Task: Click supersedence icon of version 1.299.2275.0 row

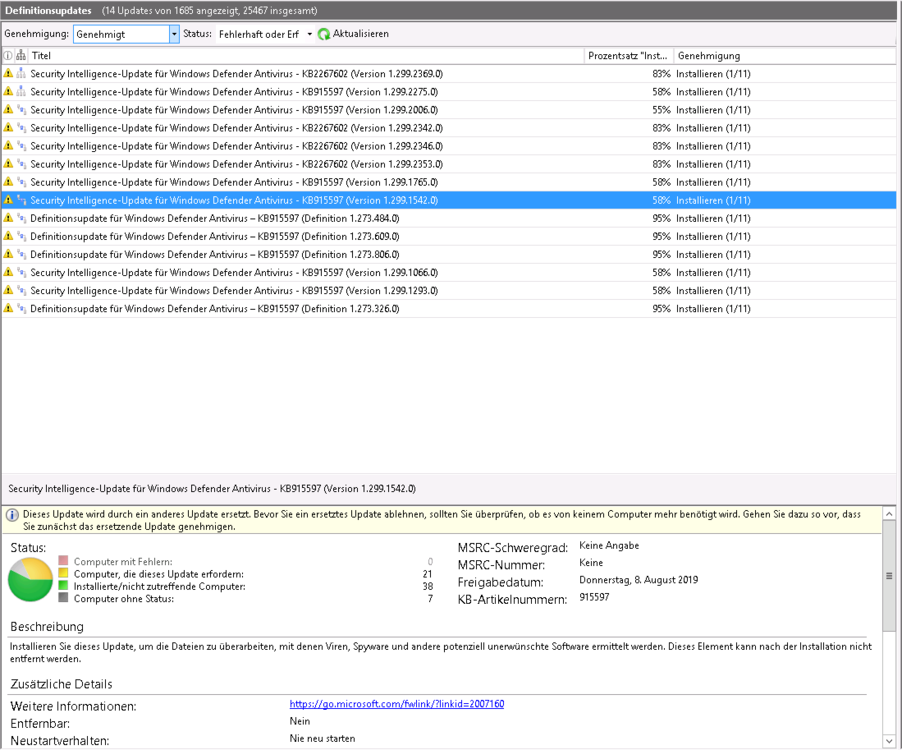Action: tap(22, 92)
